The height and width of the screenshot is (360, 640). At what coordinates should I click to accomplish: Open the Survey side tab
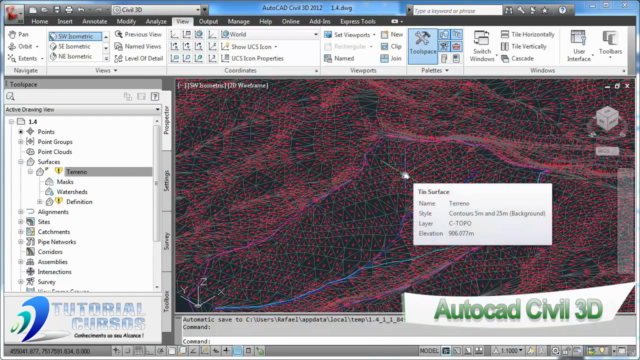167,241
